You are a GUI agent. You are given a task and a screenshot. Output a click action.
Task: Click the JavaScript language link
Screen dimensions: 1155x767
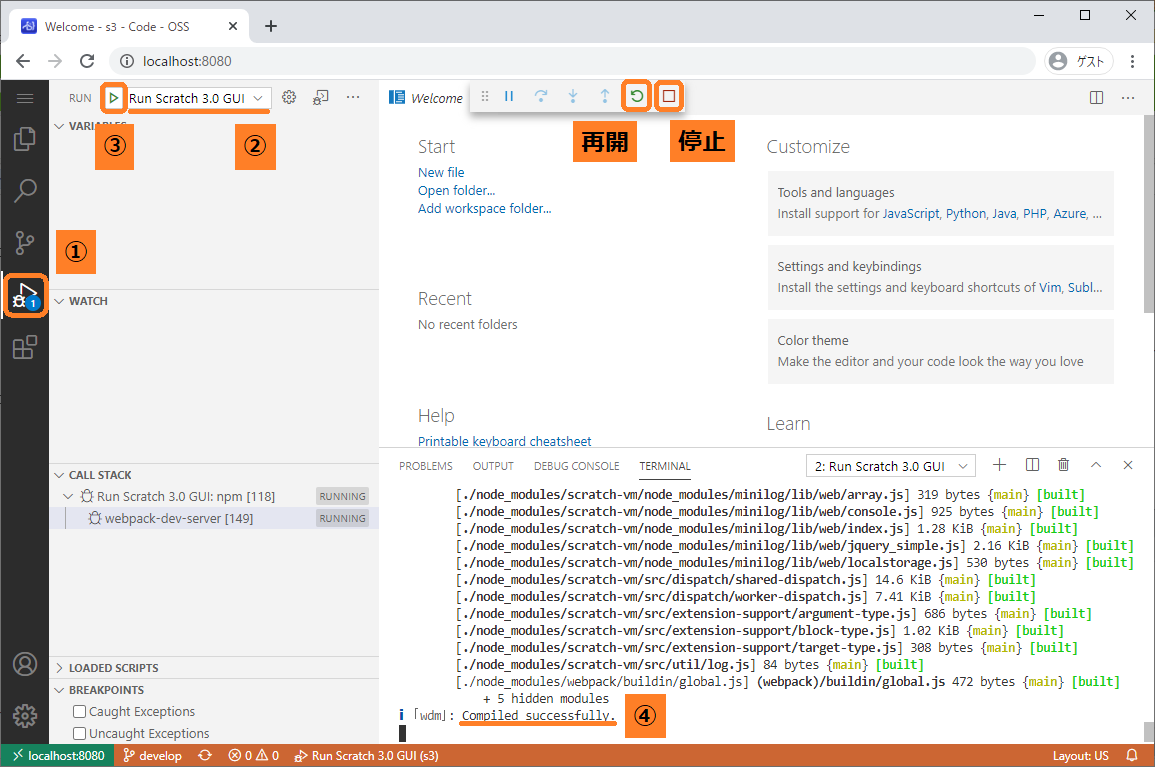click(910, 214)
